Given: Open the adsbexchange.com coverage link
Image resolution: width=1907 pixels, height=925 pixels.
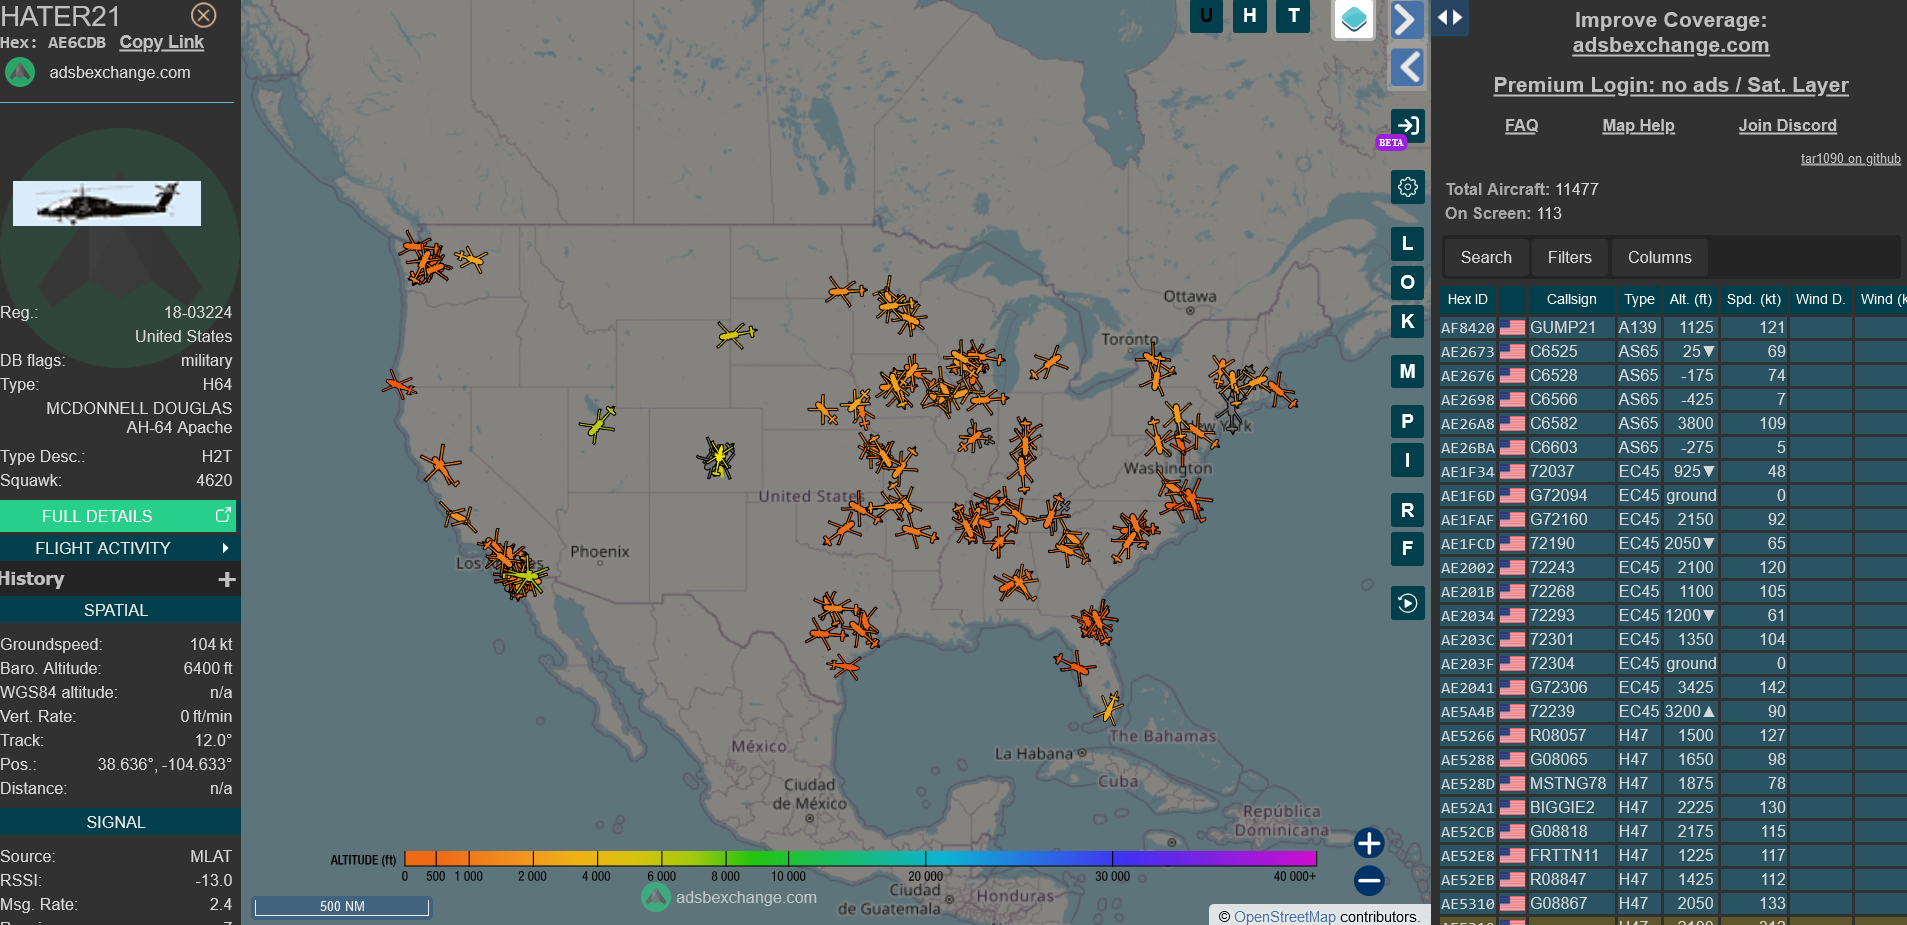Looking at the screenshot, I should (x=1670, y=45).
